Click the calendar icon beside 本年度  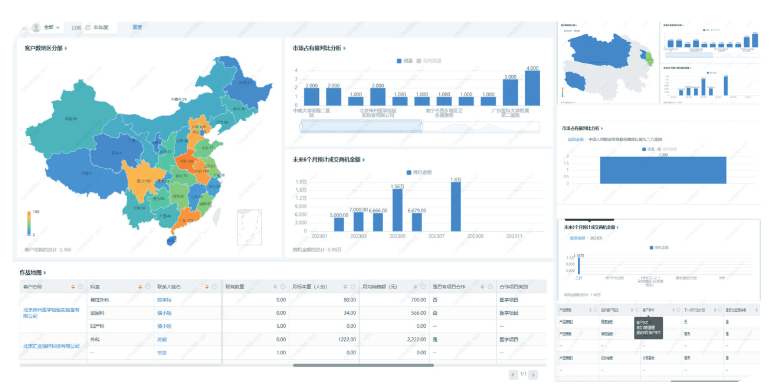88,27
